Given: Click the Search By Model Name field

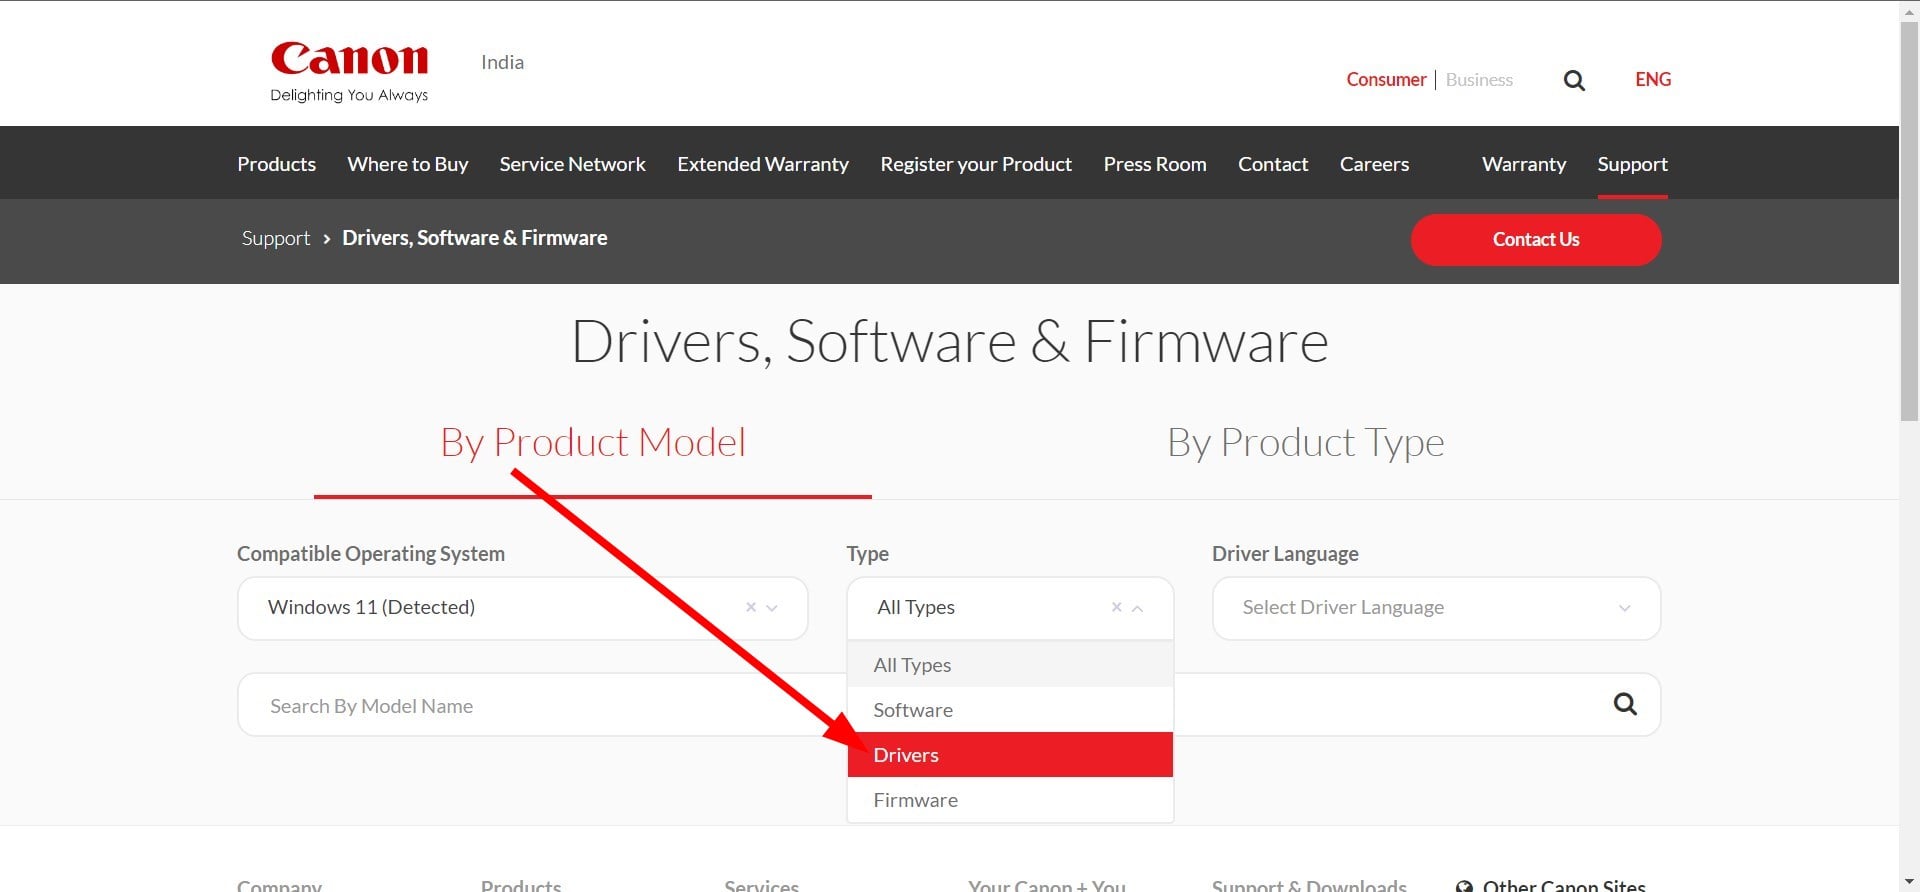Looking at the screenshot, I should [x=540, y=706].
